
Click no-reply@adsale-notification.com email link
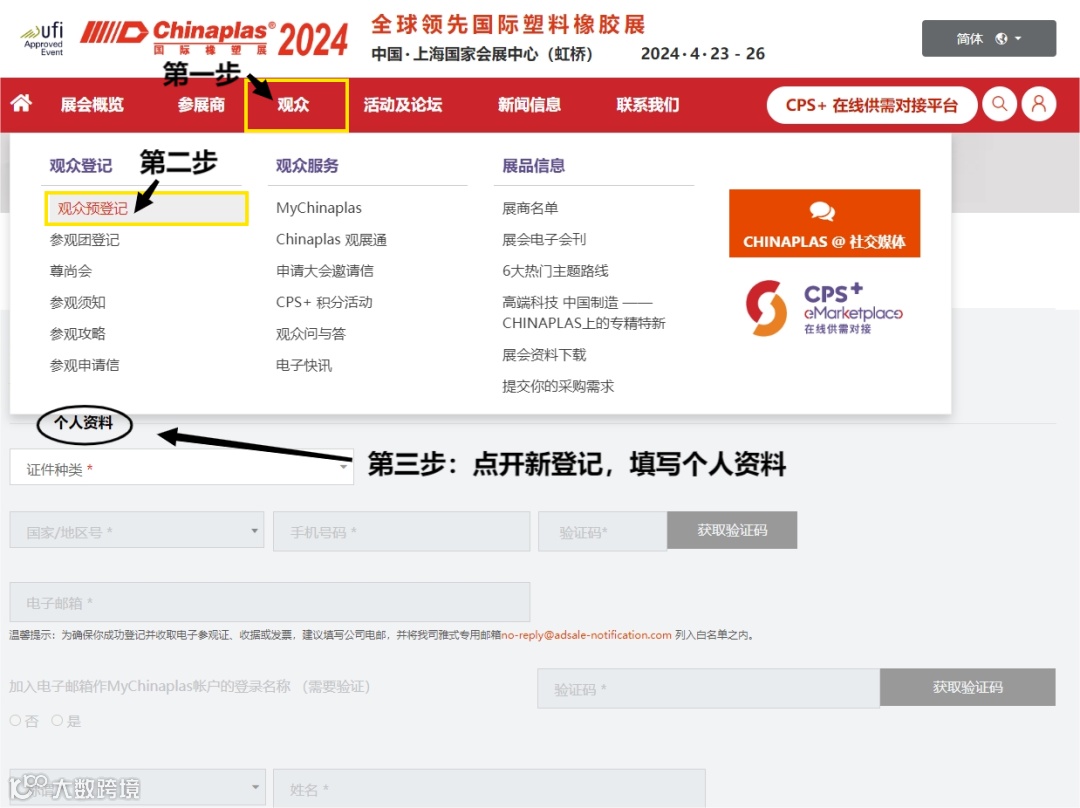point(586,635)
